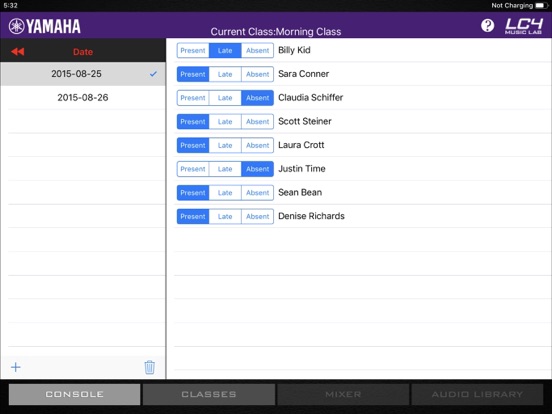This screenshot has width=552, height=414.
Task: Set Sara Conner to Absent
Action: [257, 74]
